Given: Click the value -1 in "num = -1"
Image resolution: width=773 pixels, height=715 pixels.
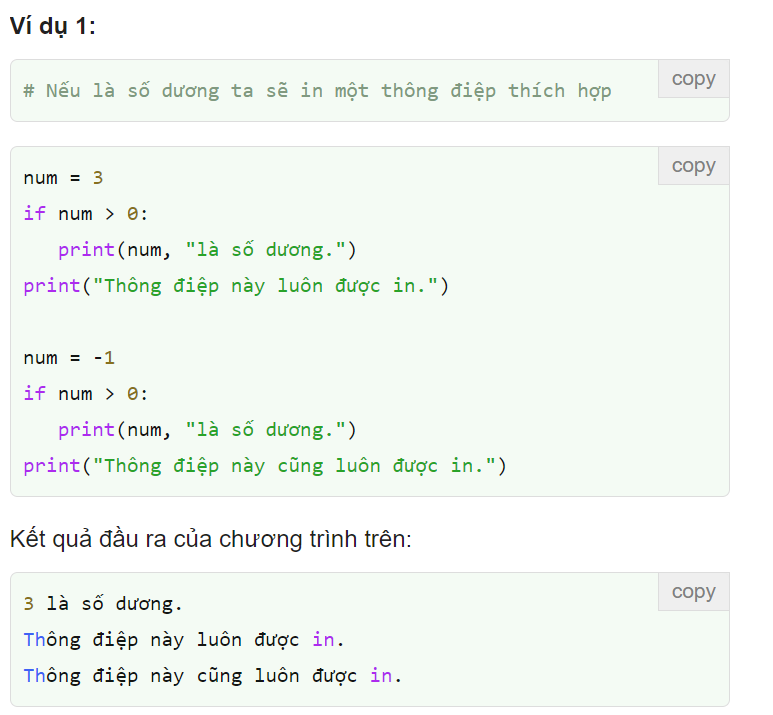Looking at the screenshot, I should pyautogui.click(x=104, y=358).
